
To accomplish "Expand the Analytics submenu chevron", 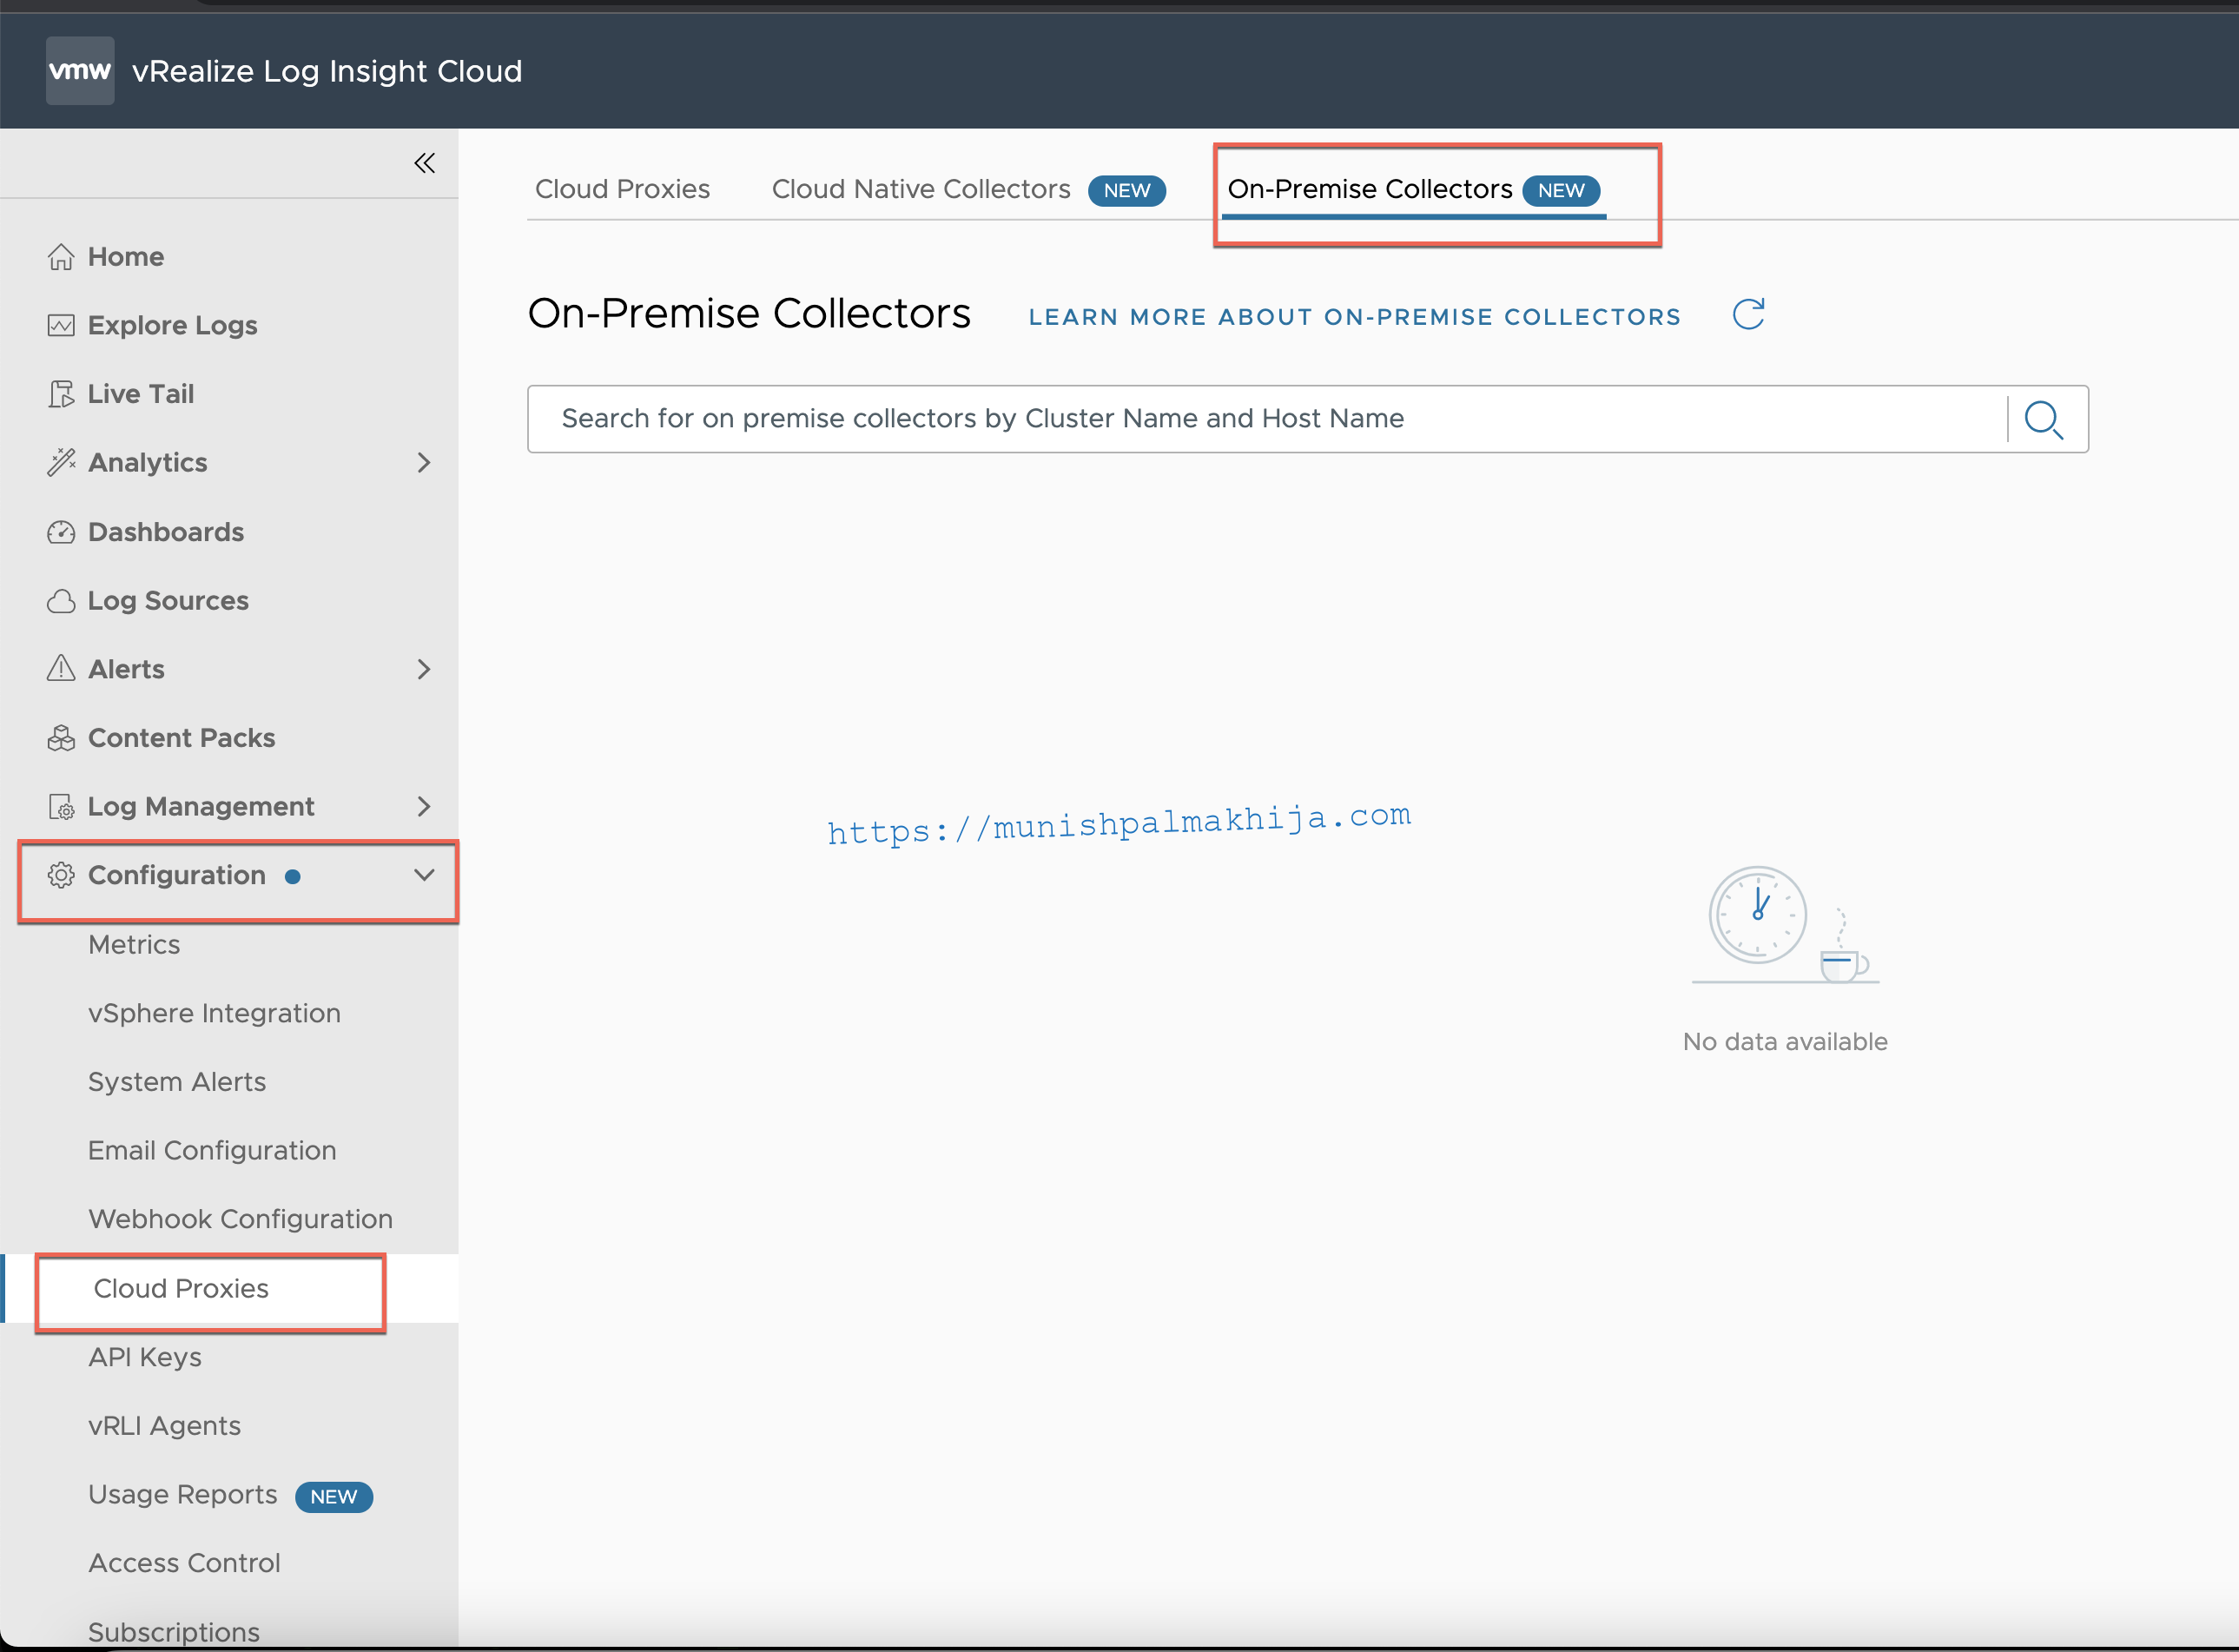I will (424, 462).
